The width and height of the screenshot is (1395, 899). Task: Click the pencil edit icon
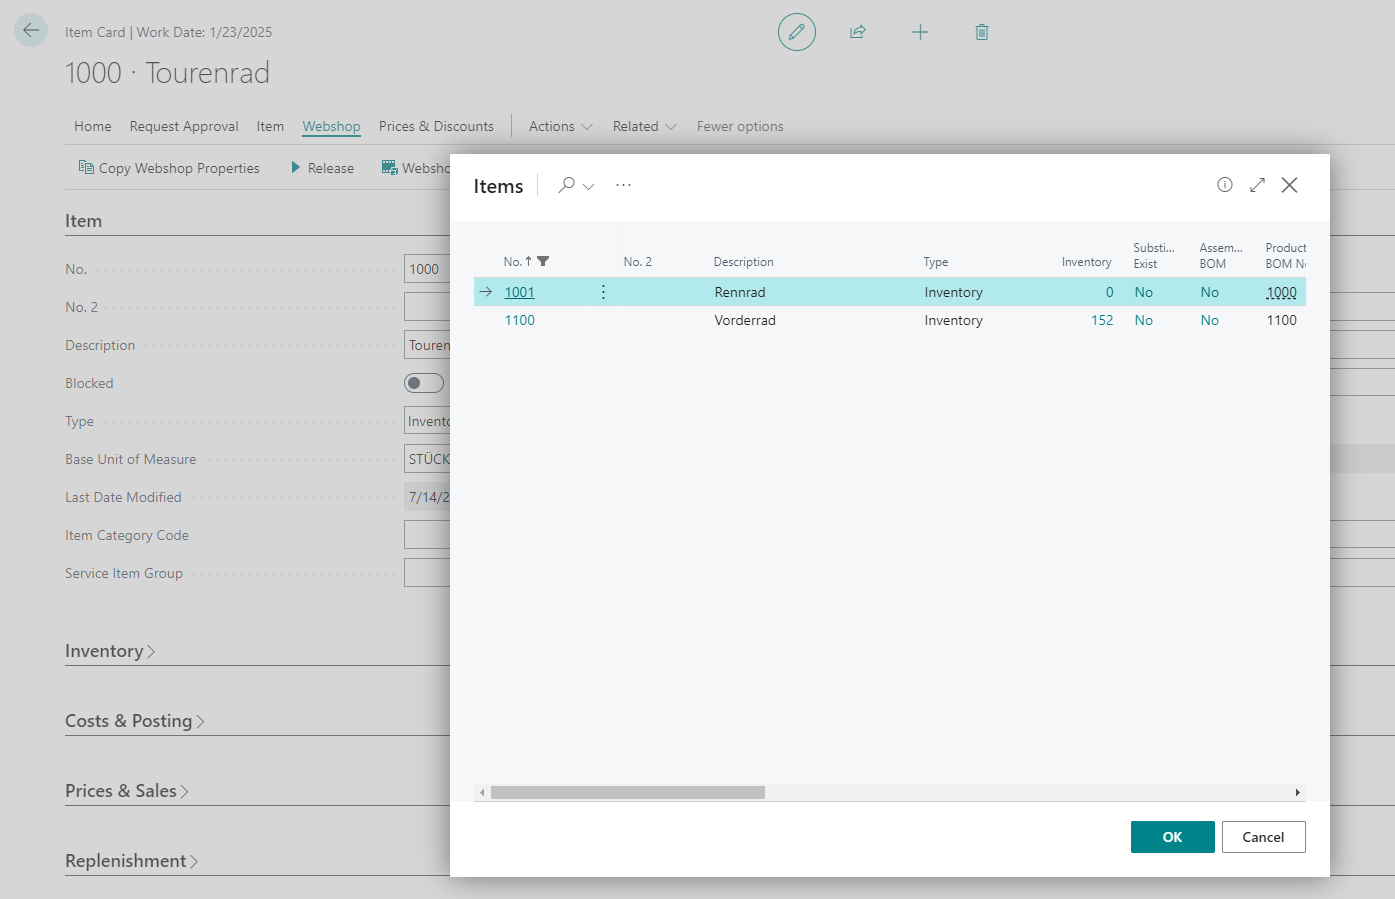[796, 32]
